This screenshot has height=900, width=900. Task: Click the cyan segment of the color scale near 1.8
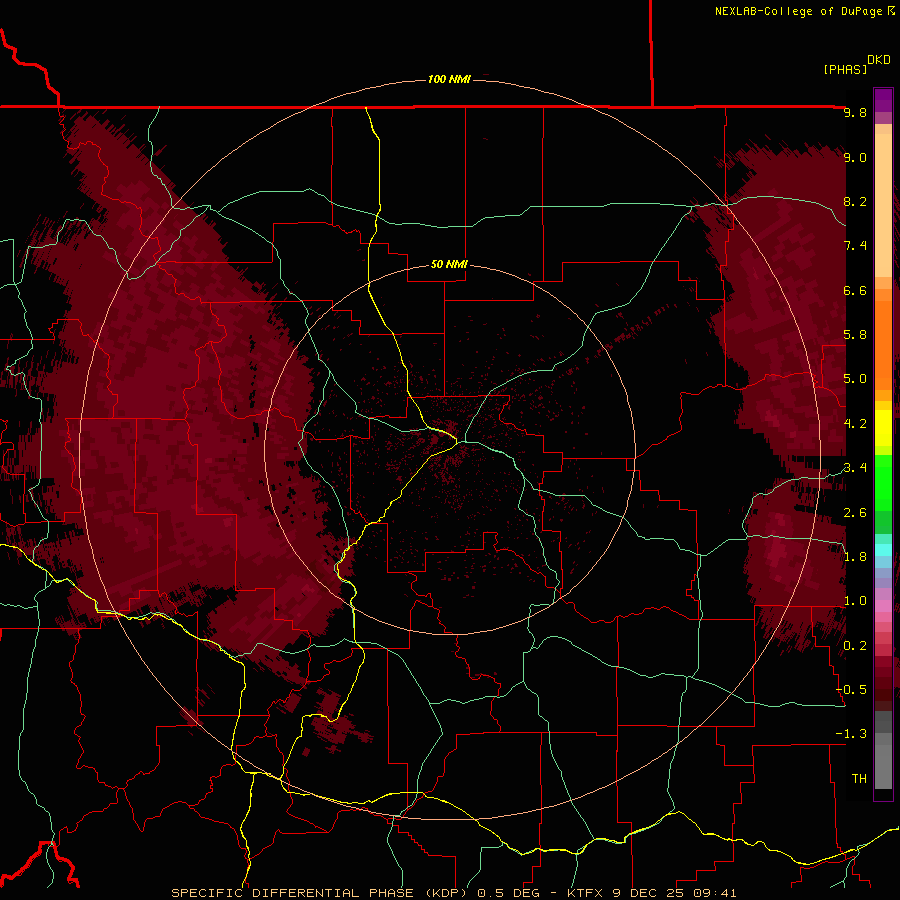(883, 550)
